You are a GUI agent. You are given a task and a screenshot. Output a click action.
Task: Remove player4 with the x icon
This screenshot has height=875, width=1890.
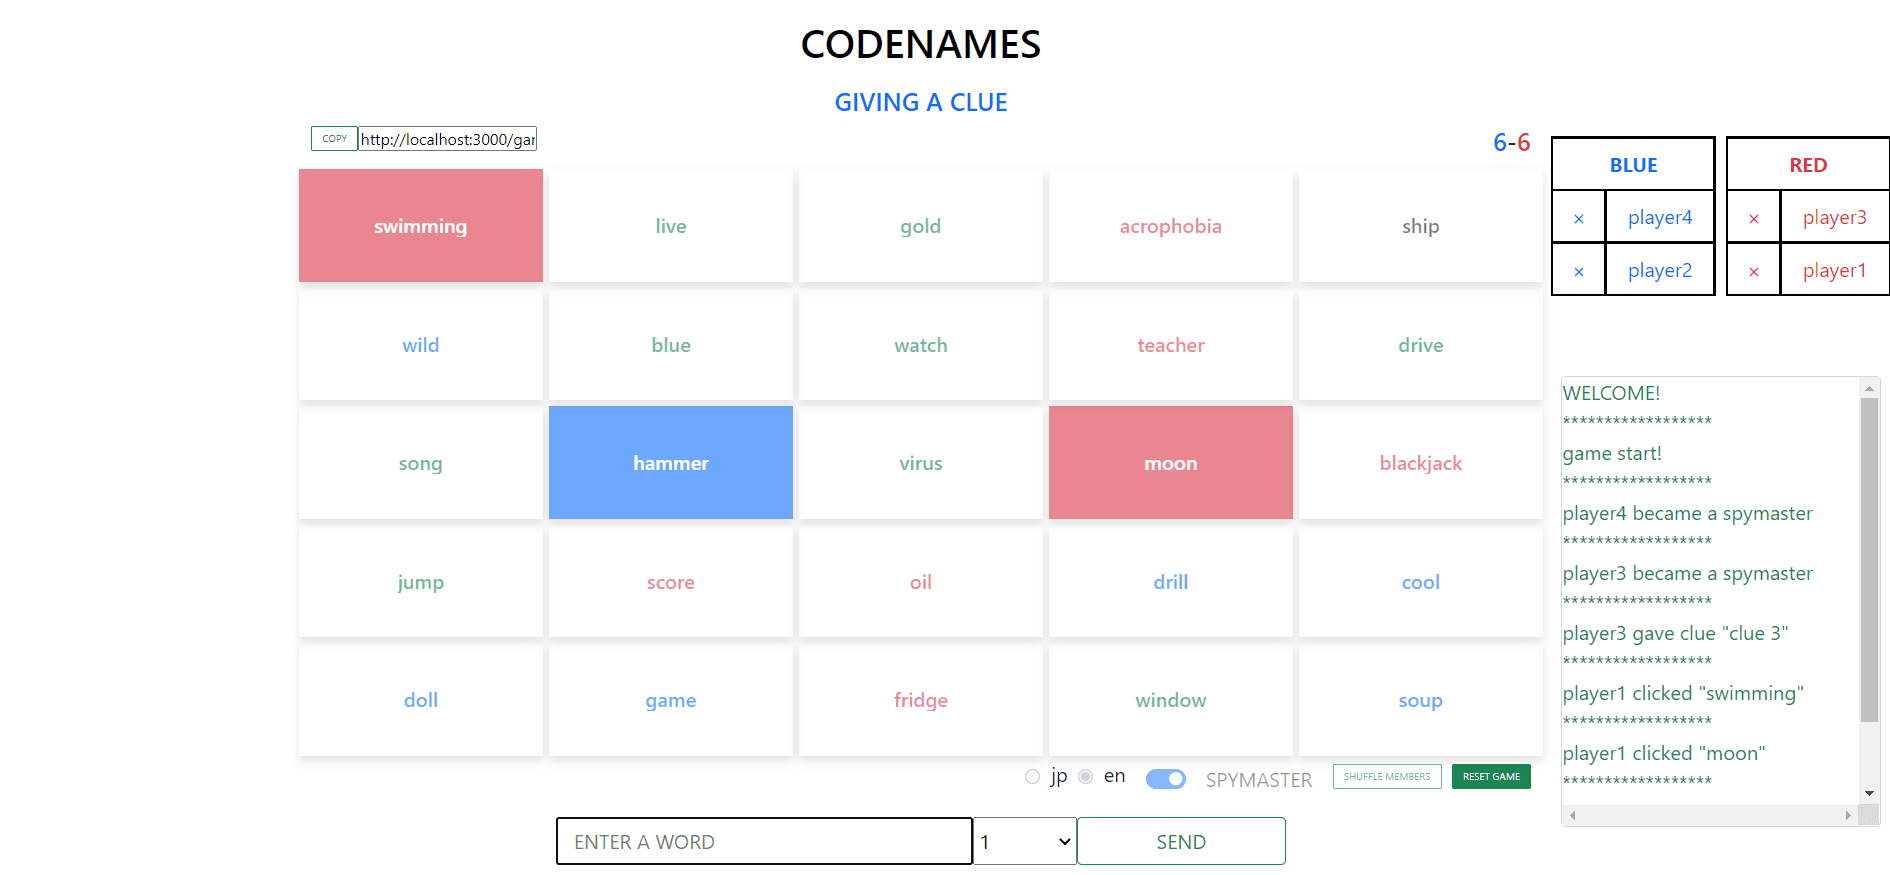click(x=1579, y=218)
